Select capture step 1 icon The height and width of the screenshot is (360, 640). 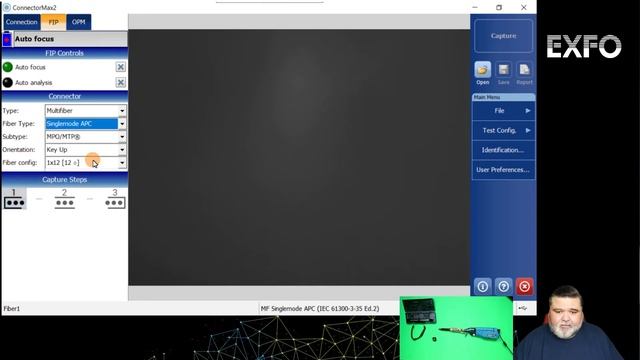[14, 199]
